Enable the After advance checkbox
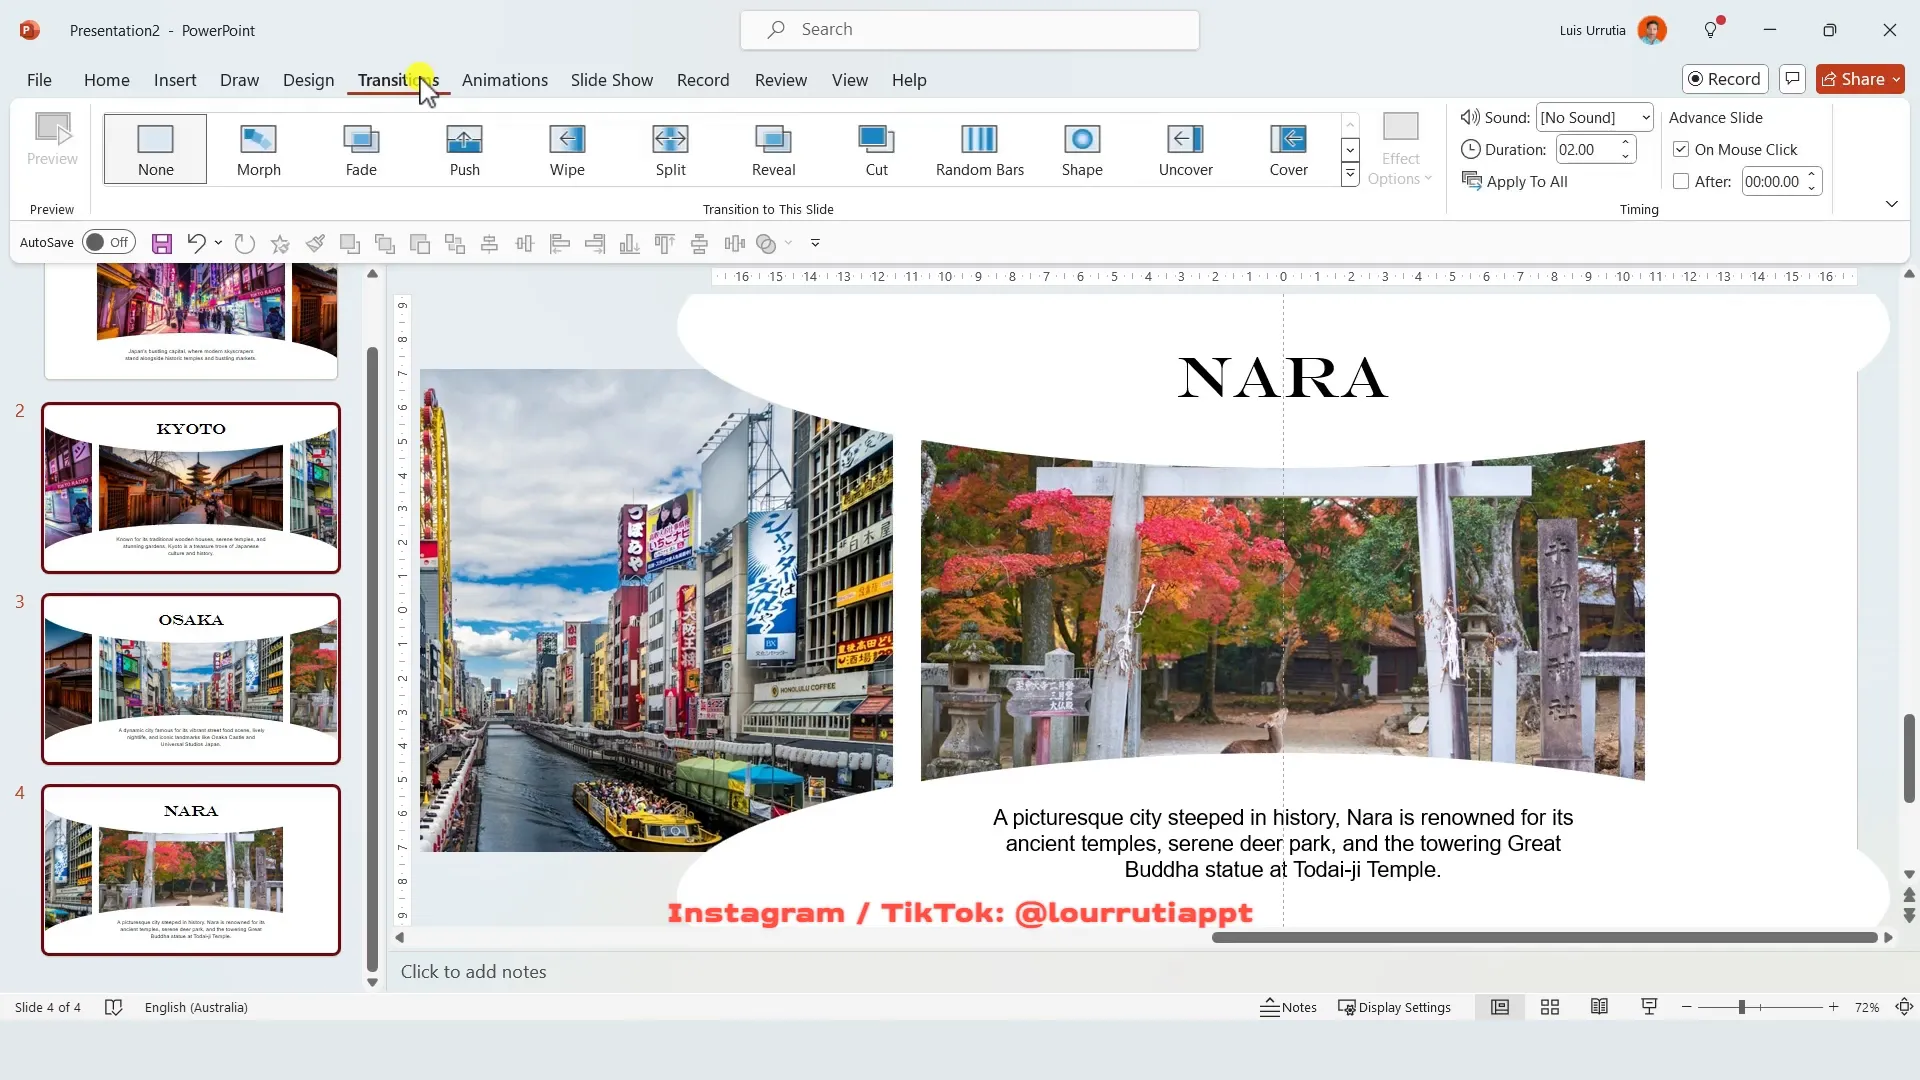Image resolution: width=1920 pixels, height=1080 pixels. pos(1681,182)
